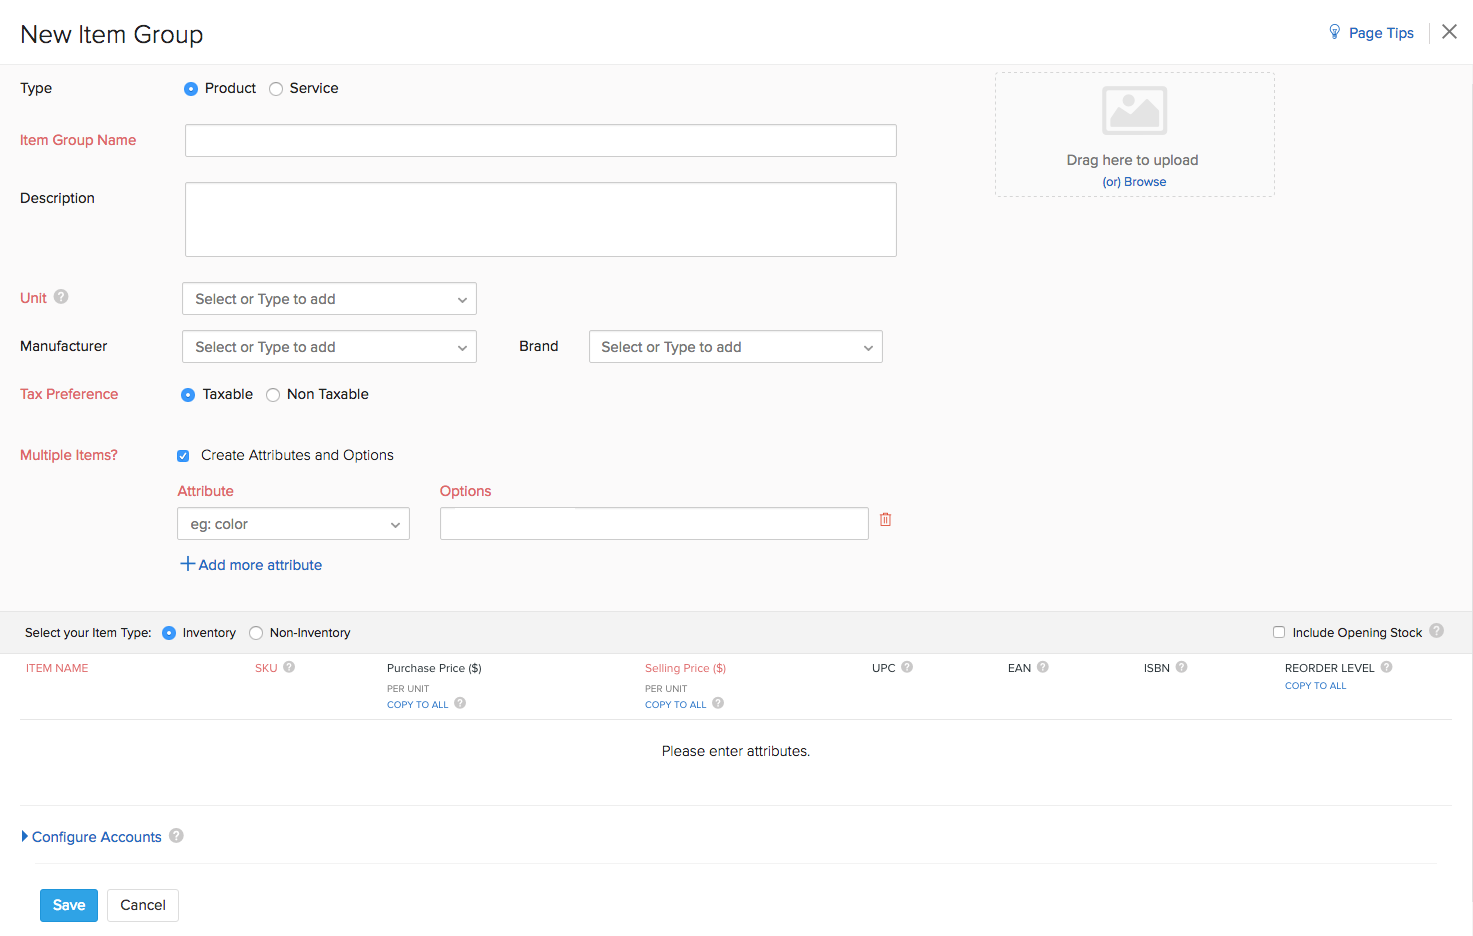
Task: Open the Unit dropdown
Action: click(329, 299)
